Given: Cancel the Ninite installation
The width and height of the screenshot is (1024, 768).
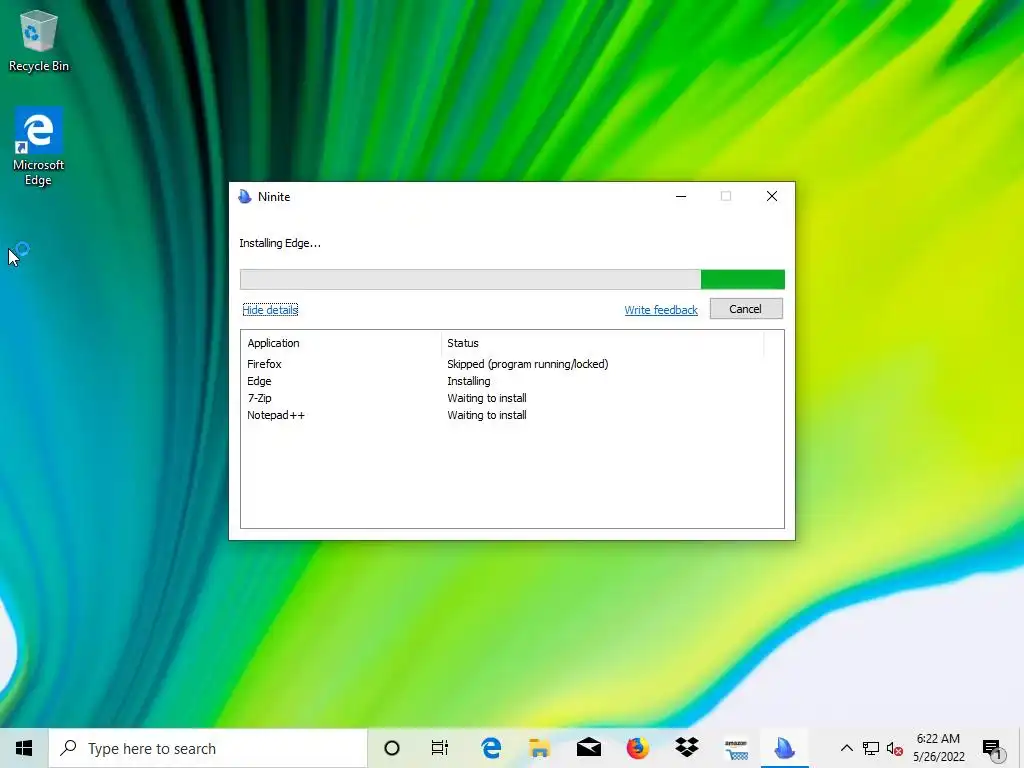Looking at the screenshot, I should [x=746, y=309].
